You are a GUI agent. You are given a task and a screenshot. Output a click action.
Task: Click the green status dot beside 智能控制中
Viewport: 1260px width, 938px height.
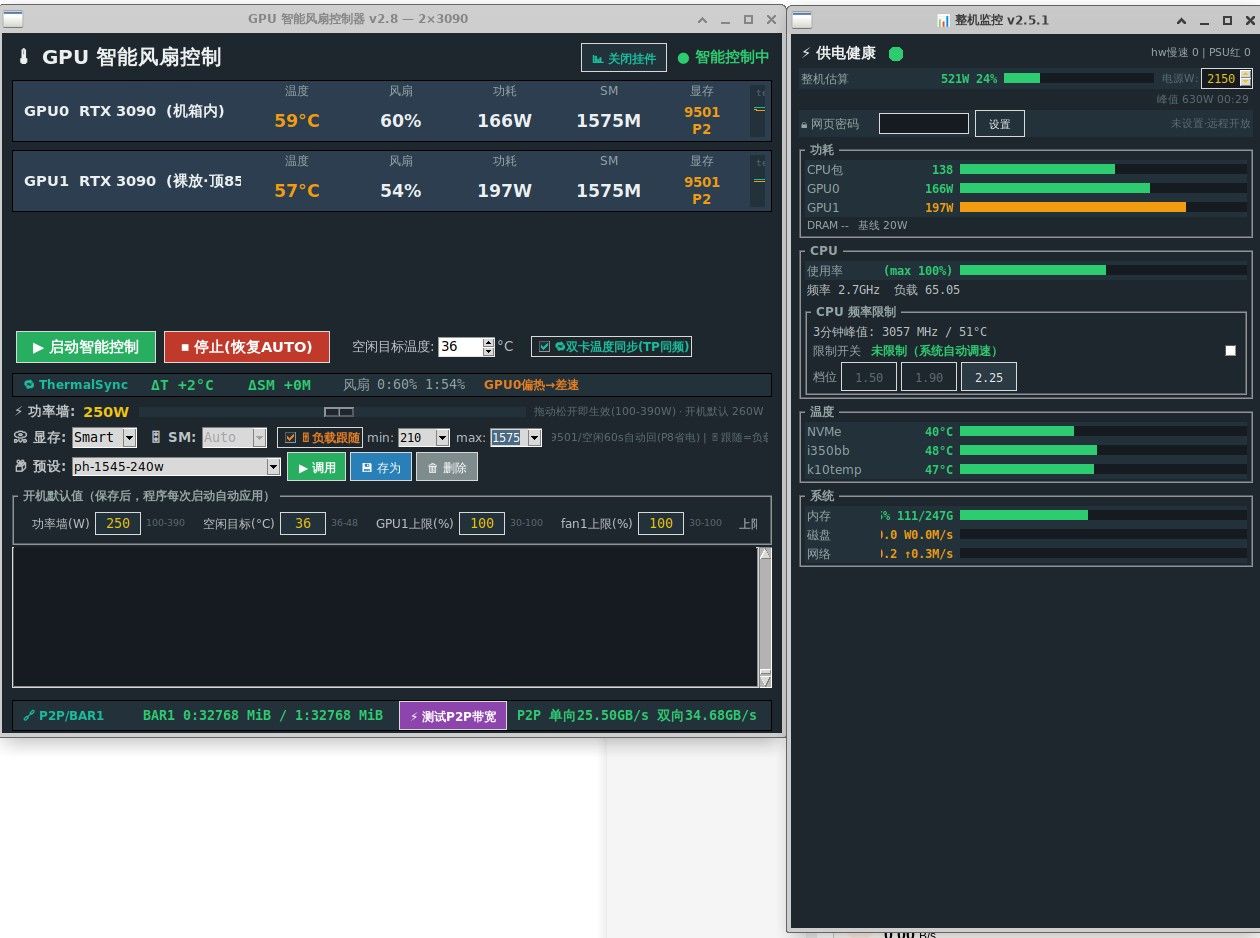point(683,58)
